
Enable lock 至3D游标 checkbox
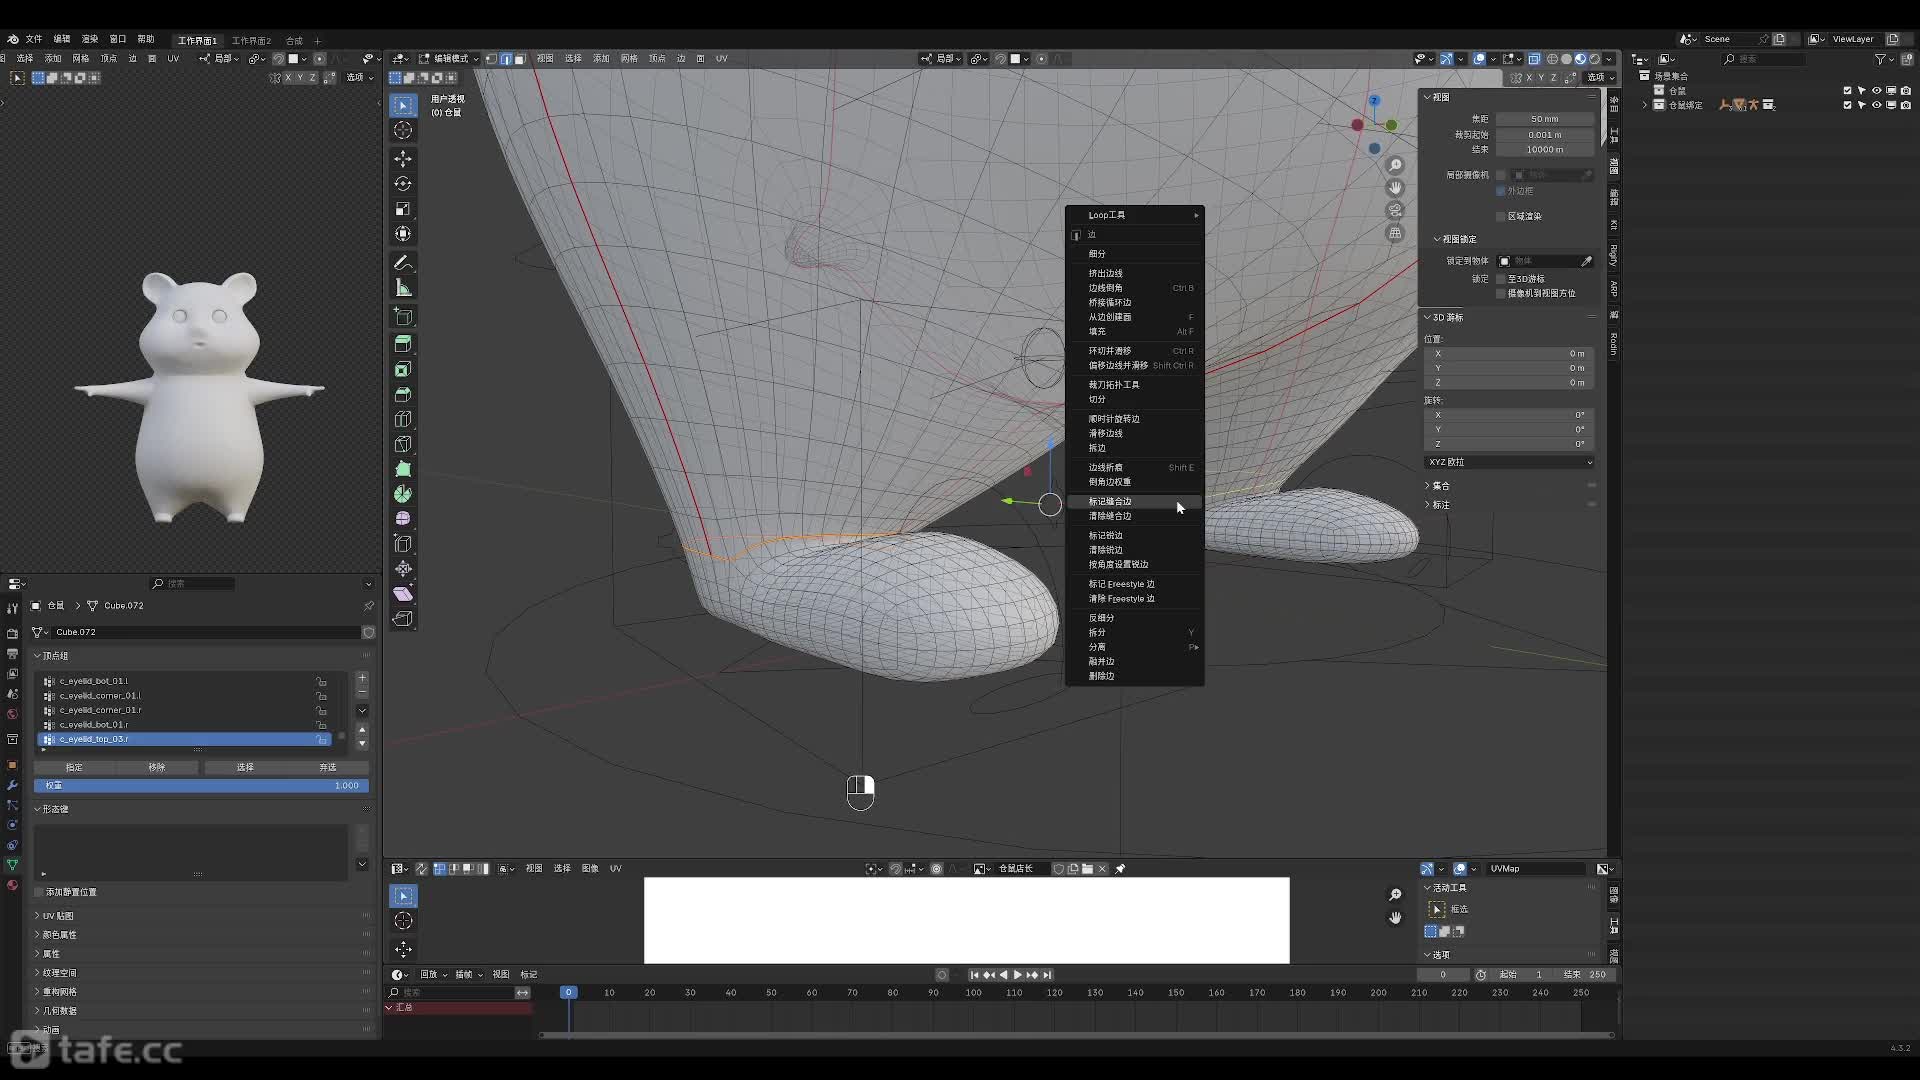(1501, 279)
